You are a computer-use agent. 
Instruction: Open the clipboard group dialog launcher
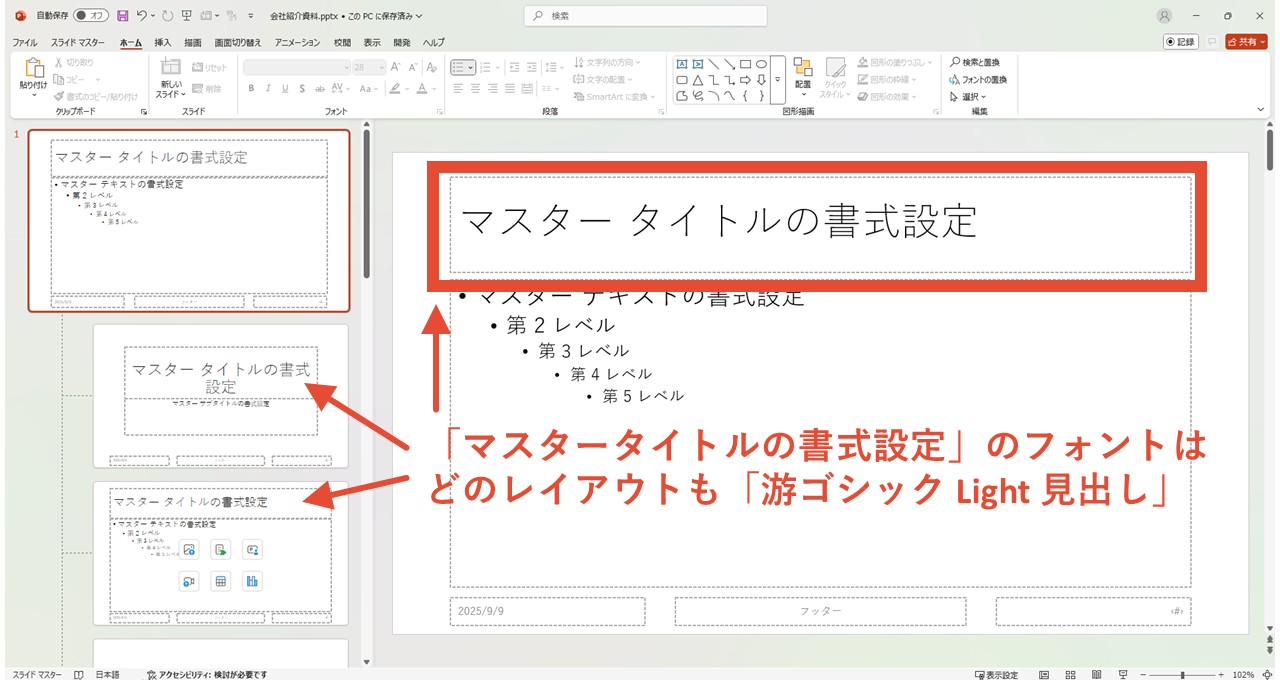(144, 112)
